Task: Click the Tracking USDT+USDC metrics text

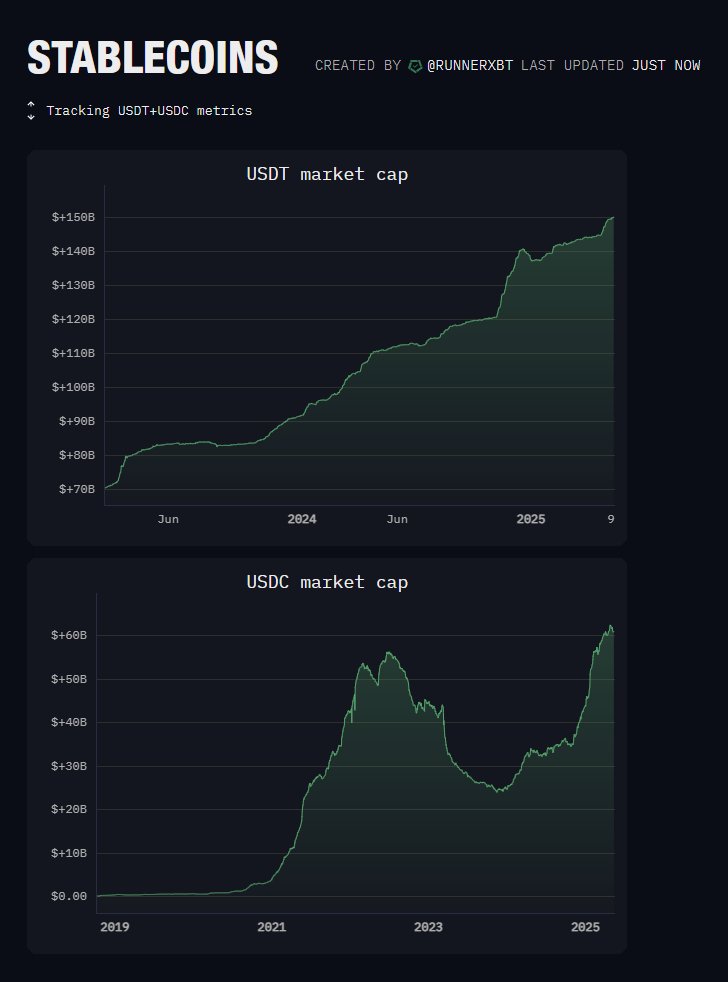Action: point(149,111)
